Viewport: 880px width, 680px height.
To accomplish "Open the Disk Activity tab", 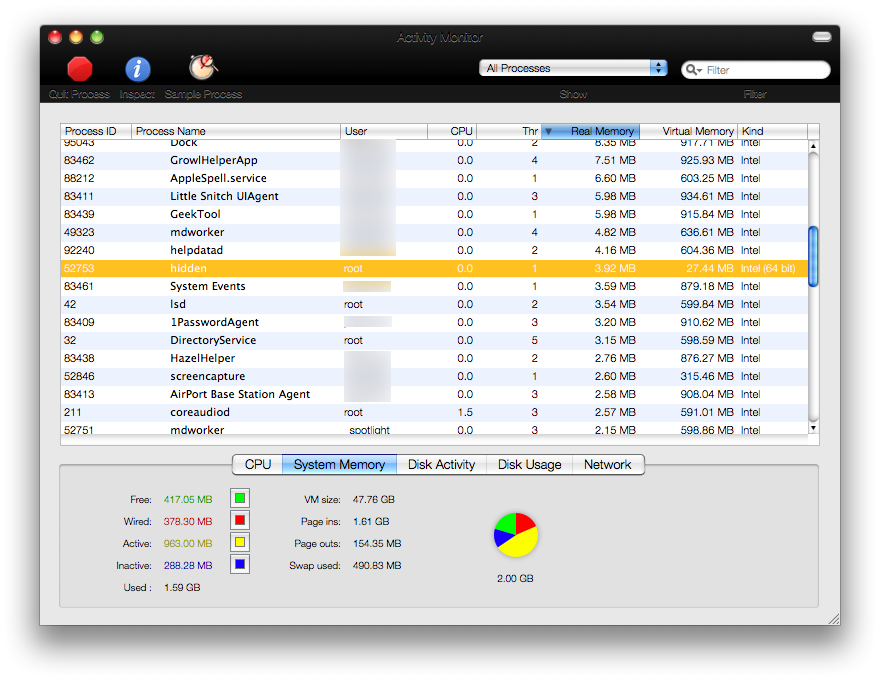I will [x=442, y=465].
